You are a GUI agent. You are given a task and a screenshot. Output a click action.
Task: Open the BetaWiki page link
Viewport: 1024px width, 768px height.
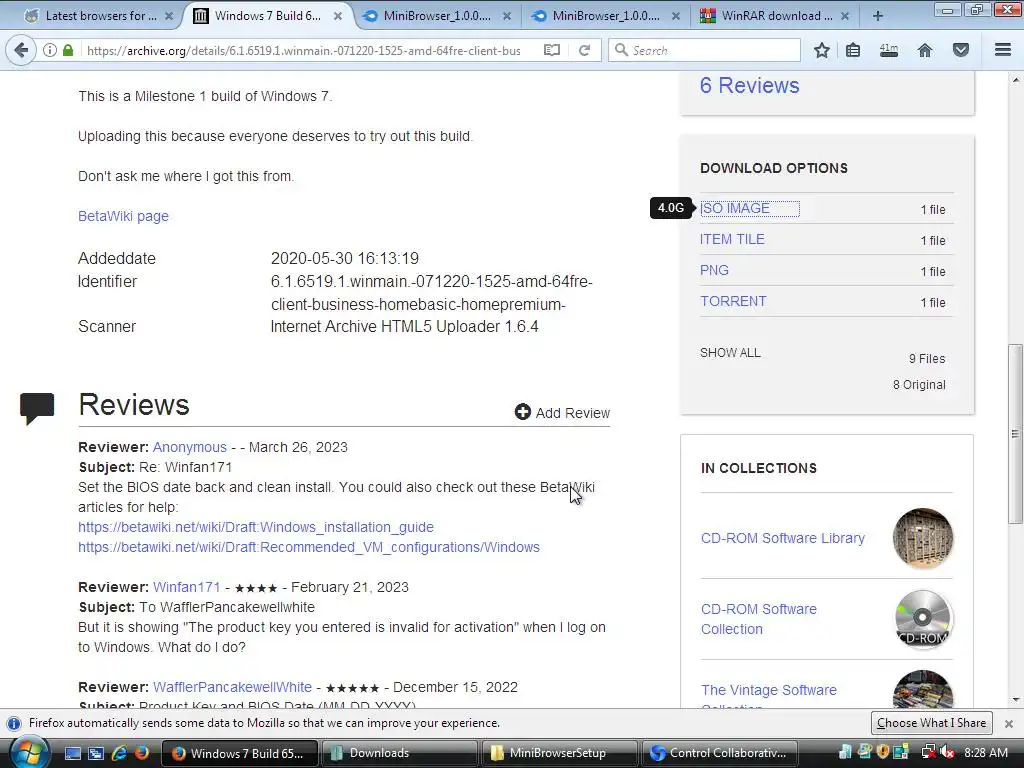pos(123,216)
